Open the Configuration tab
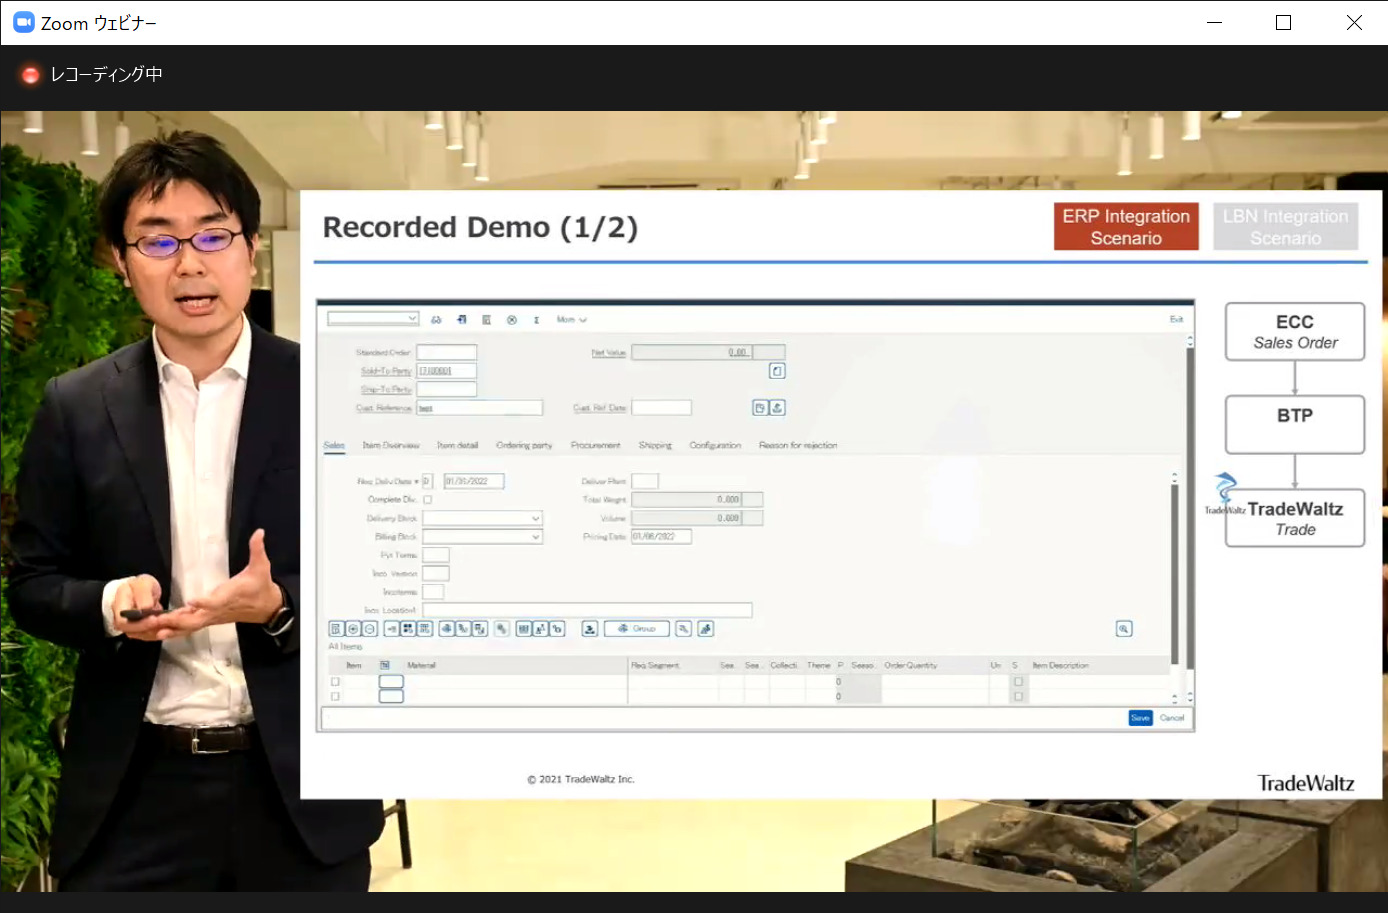 tap(715, 445)
